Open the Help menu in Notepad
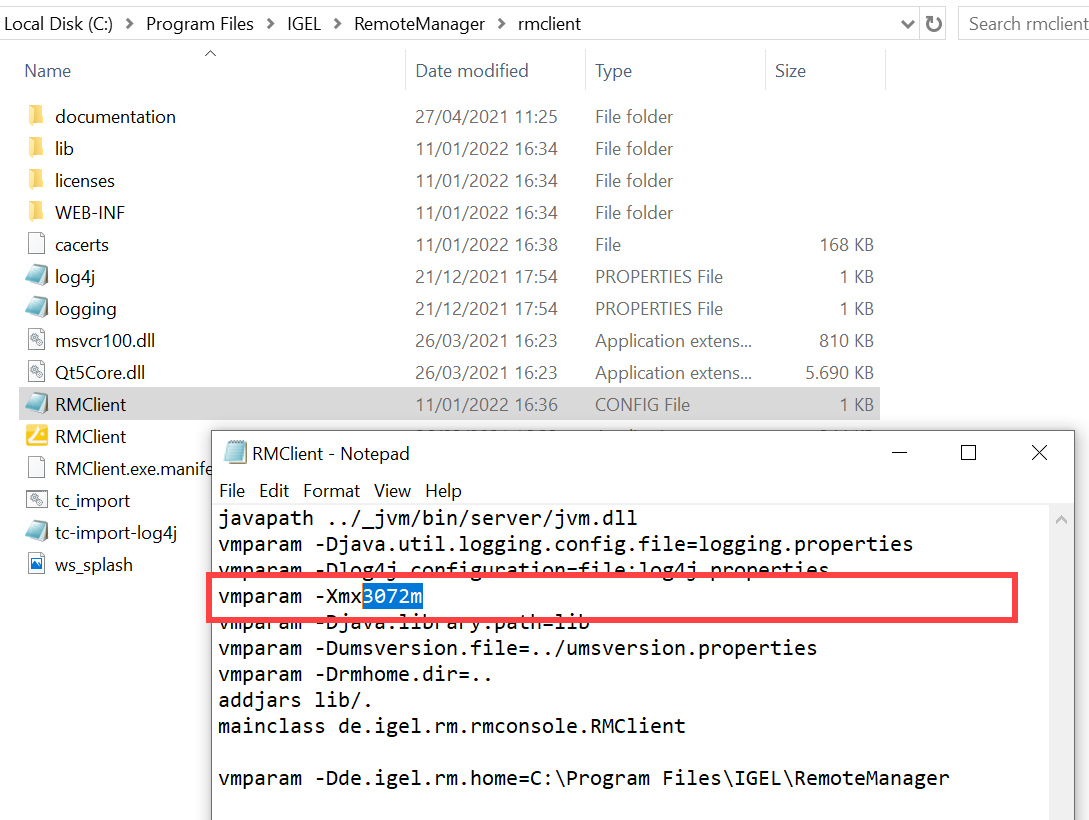The width and height of the screenshot is (1089, 820). [x=443, y=491]
